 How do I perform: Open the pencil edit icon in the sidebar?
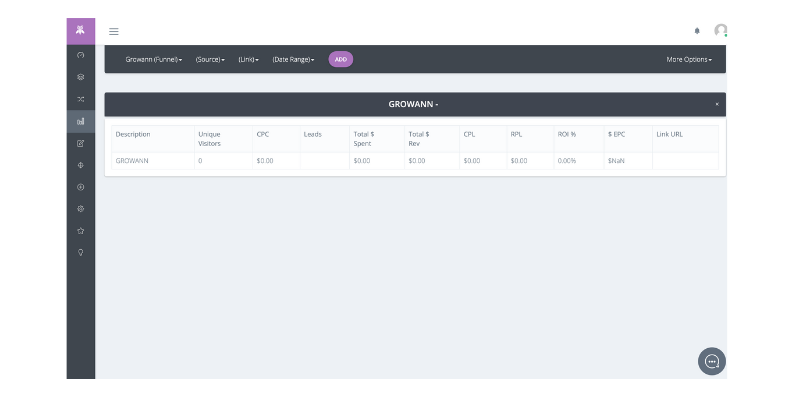point(81,143)
